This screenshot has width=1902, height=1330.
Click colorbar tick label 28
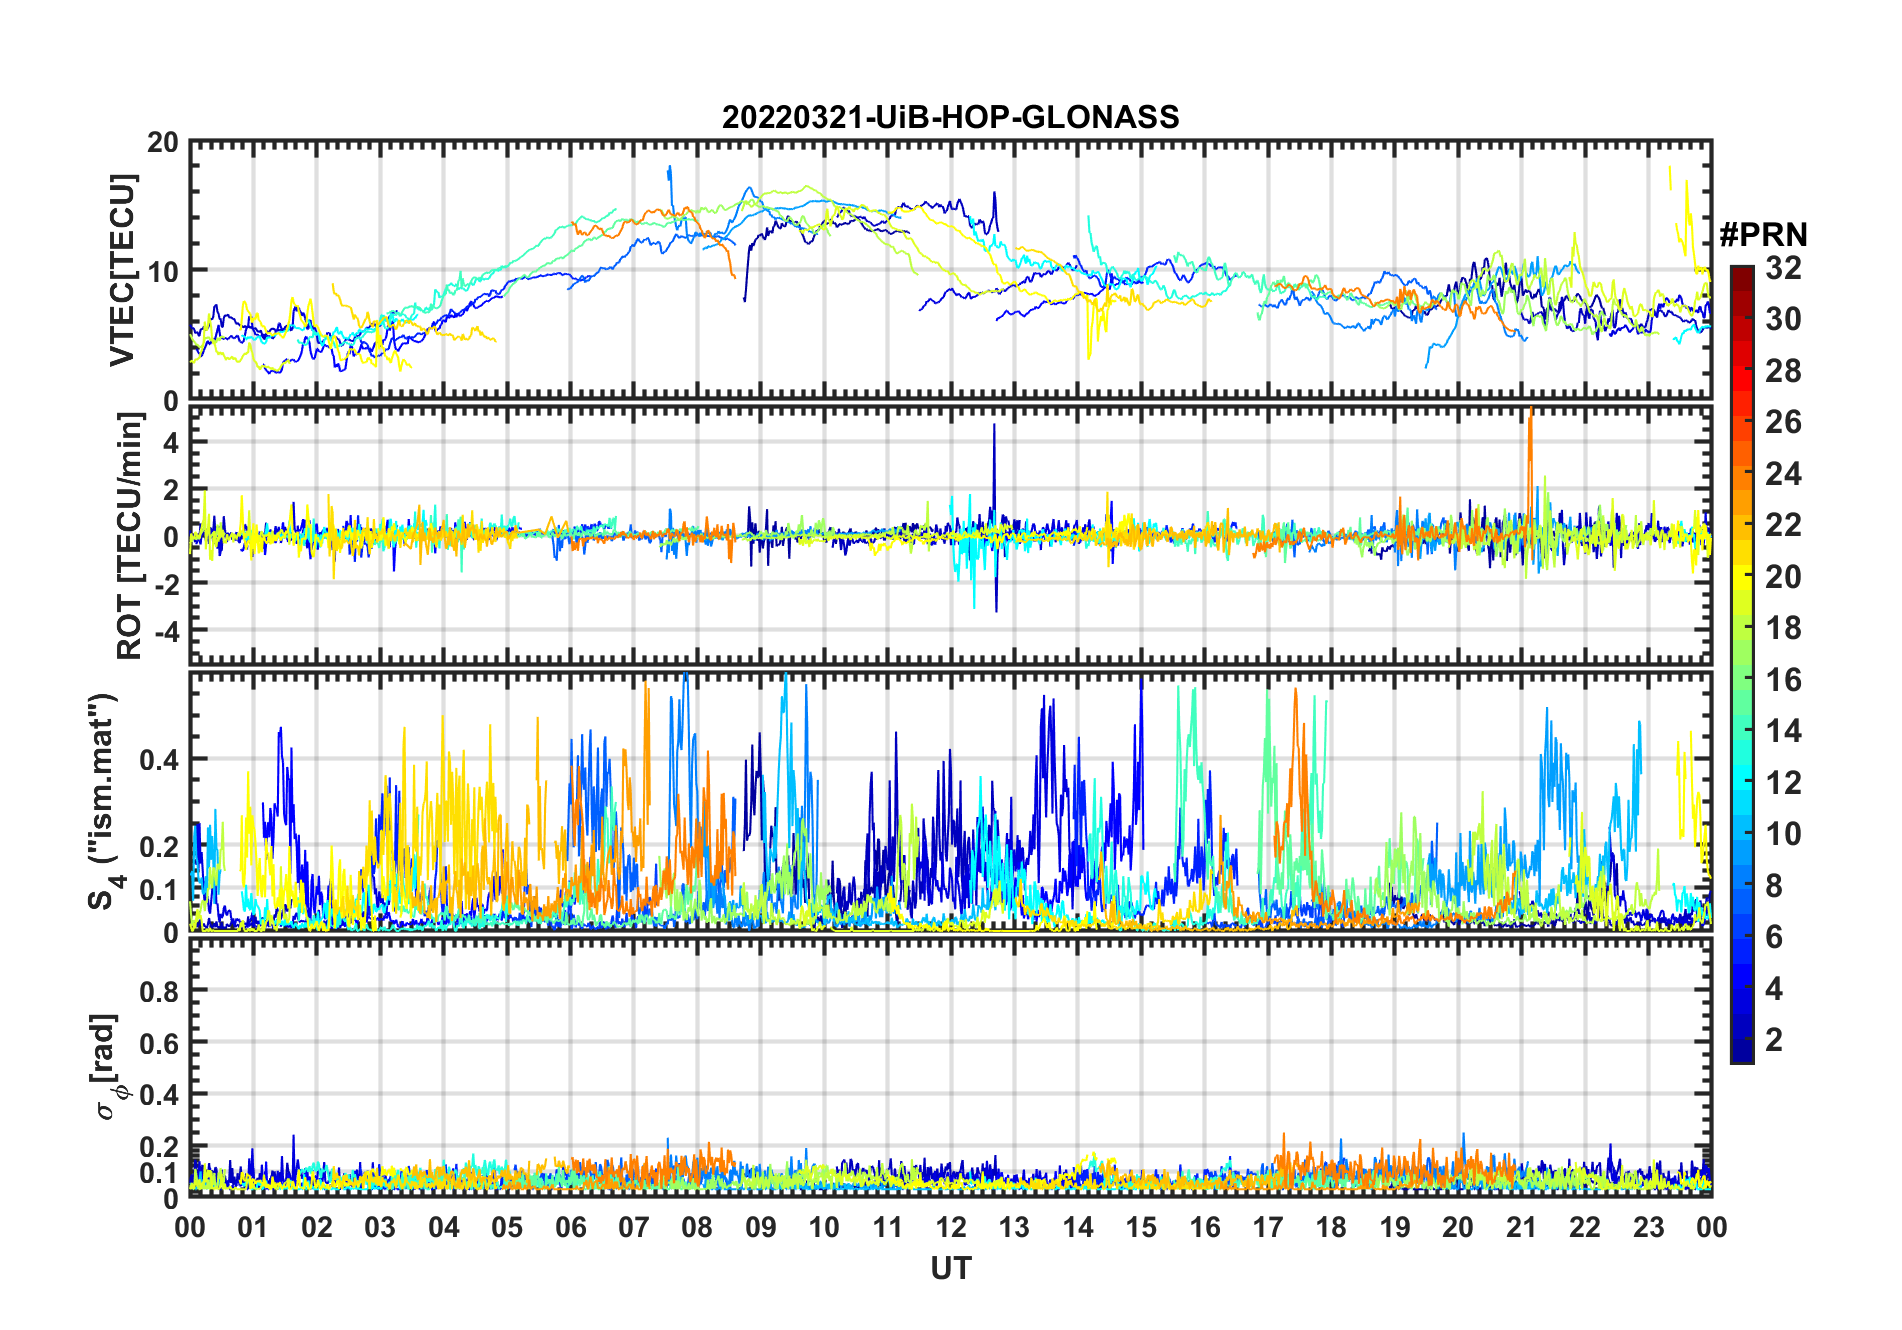tap(1783, 371)
